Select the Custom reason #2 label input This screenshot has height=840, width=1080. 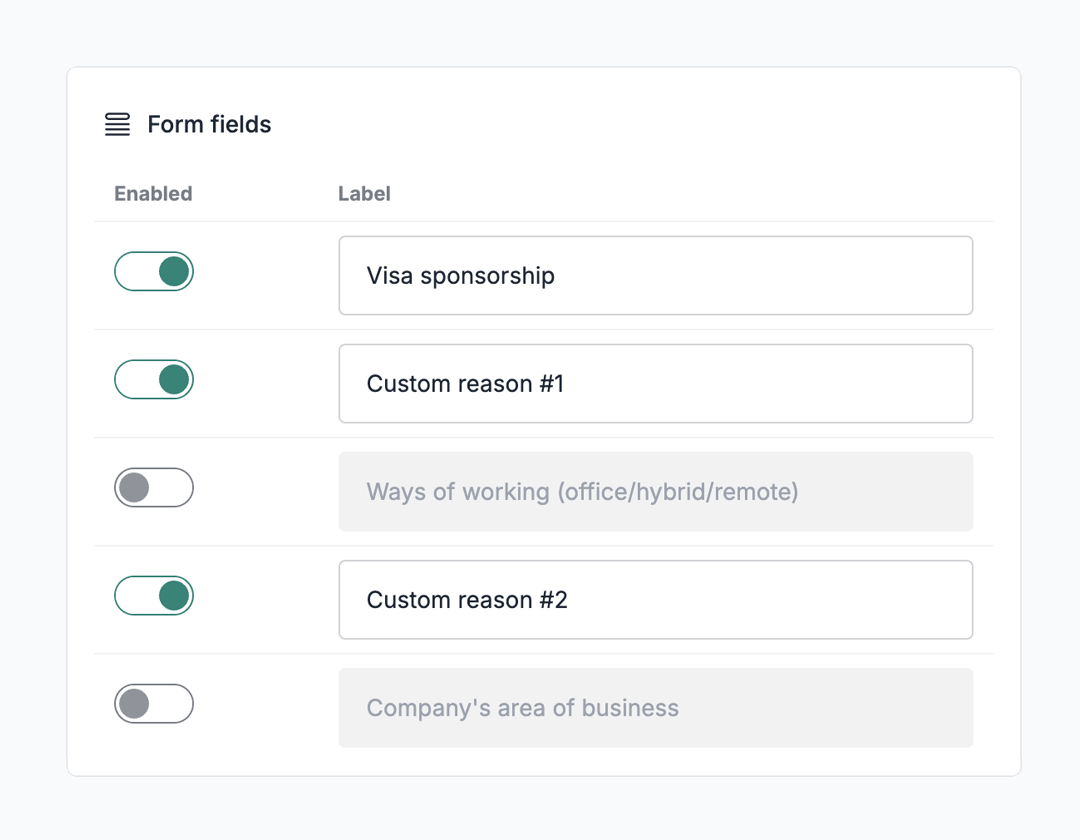(x=655, y=600)
